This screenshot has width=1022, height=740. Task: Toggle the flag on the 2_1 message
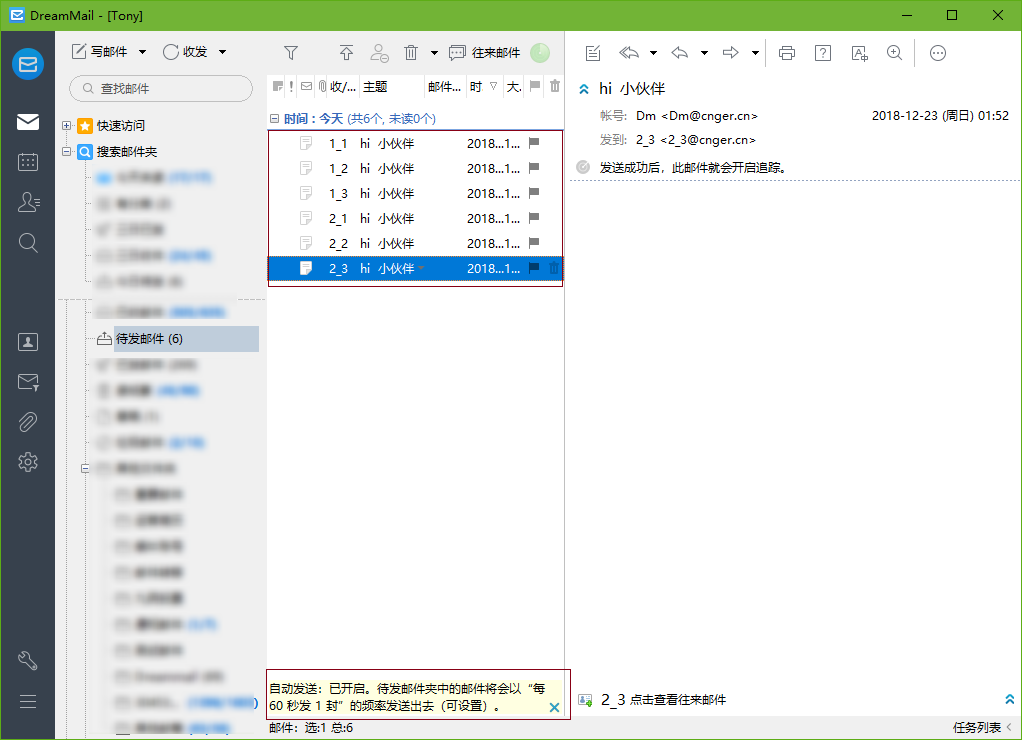pyautogui.click(x=534, y=218)
